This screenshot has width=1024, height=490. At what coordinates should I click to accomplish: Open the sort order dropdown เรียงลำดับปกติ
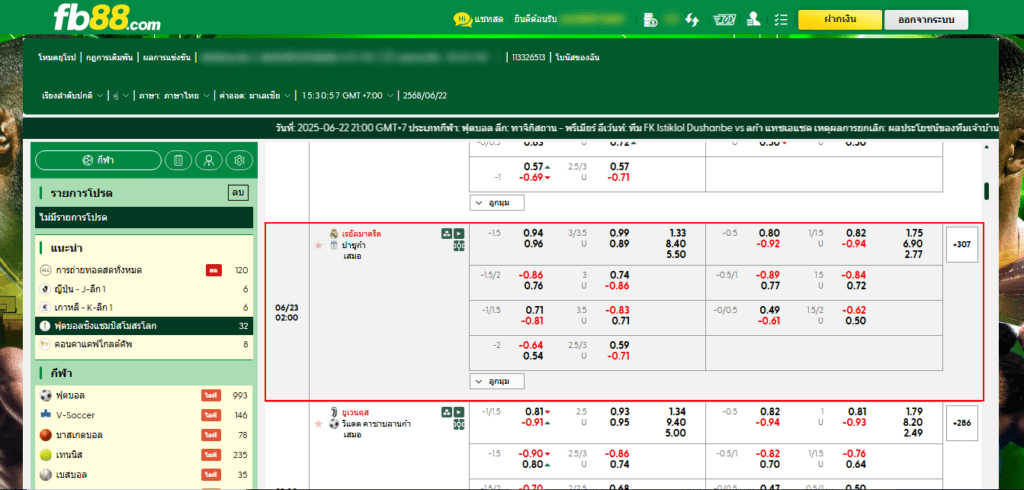tap(72, 95)
